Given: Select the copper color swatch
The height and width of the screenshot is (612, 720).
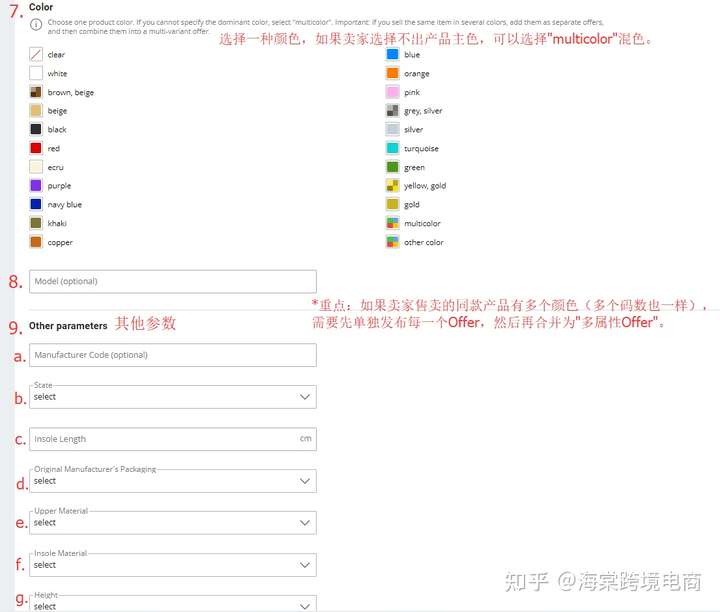Looking at the screenshot, I should 36,242.
